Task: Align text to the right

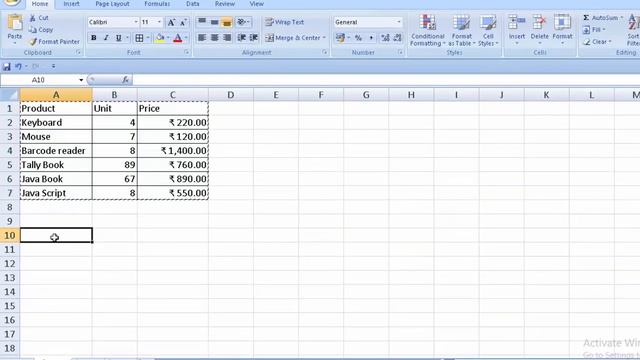Action: click(x=227, y=38)
